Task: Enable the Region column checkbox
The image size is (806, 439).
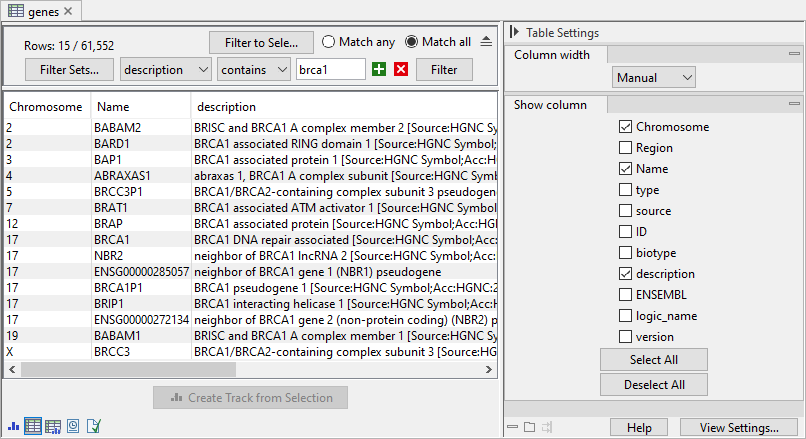Action: 626,148
